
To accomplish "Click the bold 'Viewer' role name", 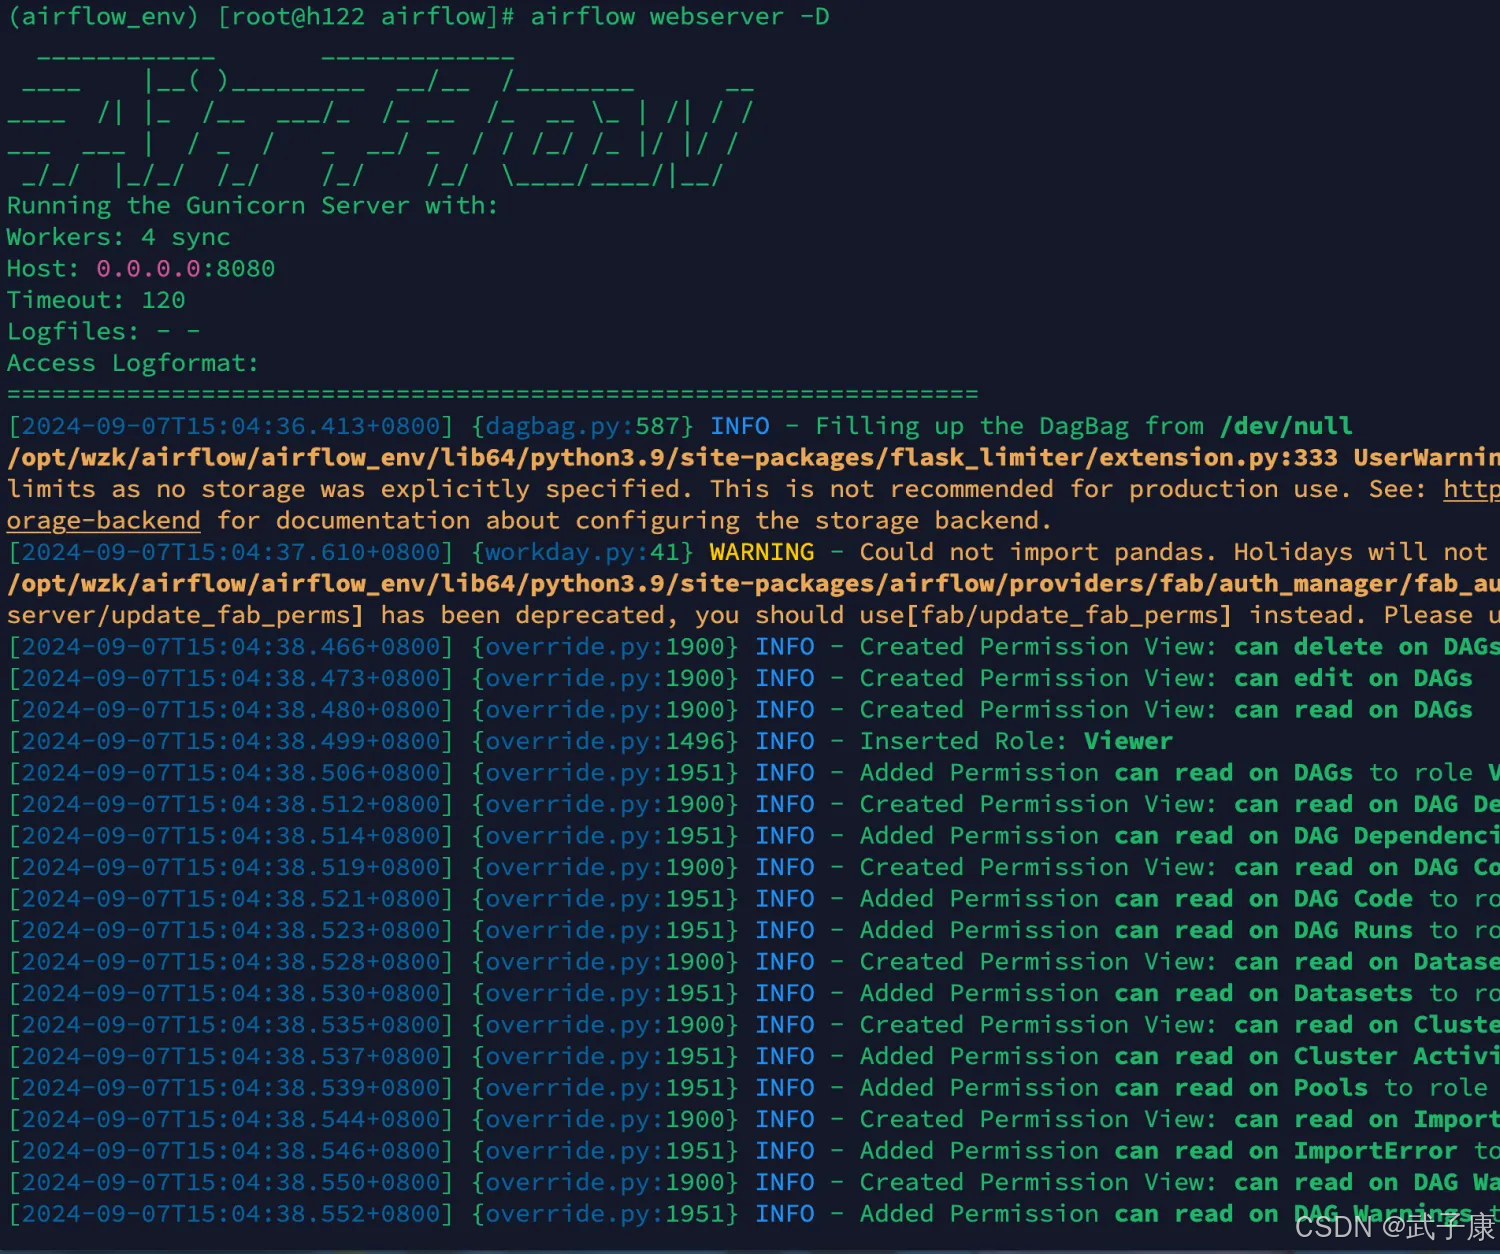I will click(1128, 742).
